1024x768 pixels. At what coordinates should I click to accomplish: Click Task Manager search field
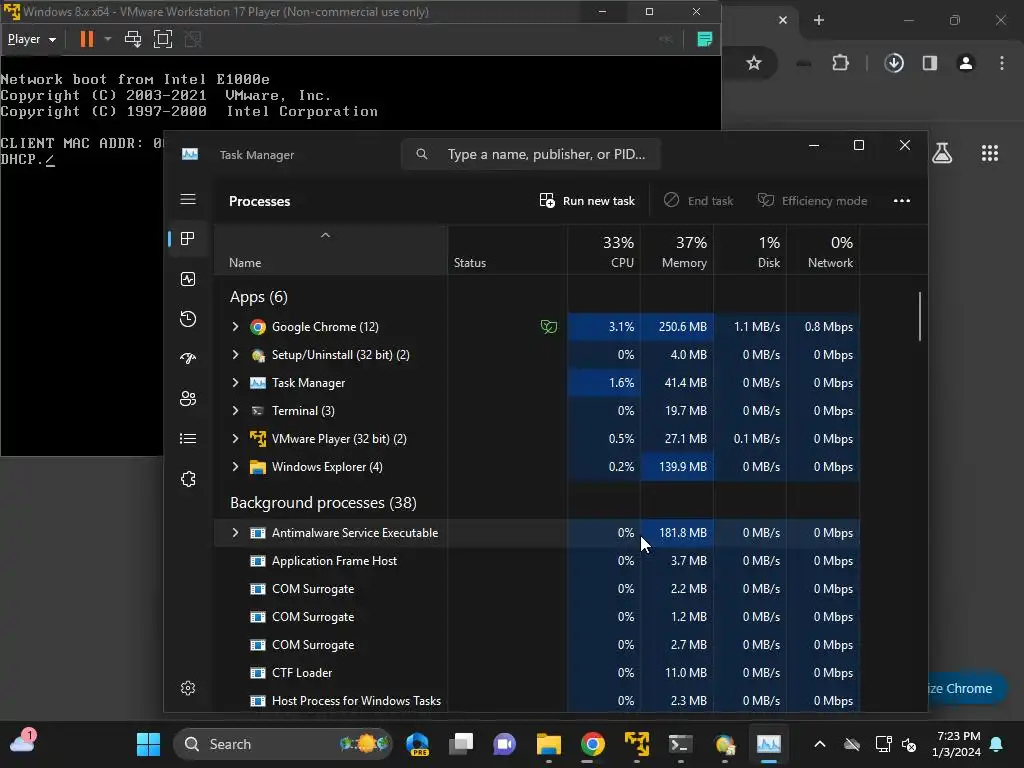click(x=530, y=155)
